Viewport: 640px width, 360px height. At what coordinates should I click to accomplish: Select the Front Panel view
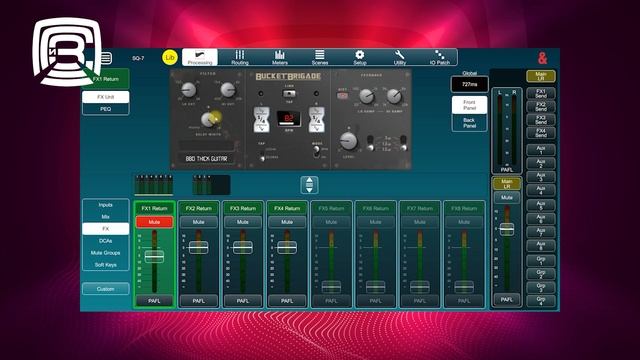(469, 105)
